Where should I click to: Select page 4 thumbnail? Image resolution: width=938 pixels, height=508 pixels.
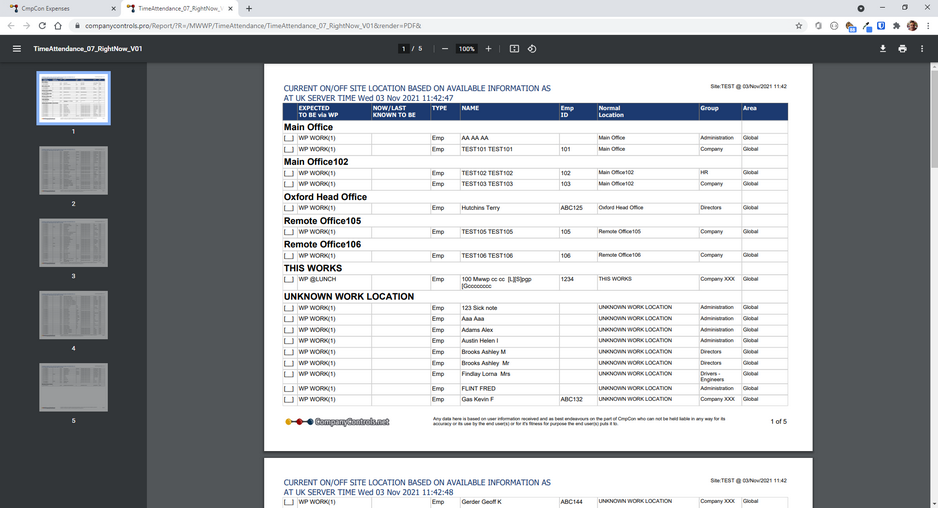74,315
